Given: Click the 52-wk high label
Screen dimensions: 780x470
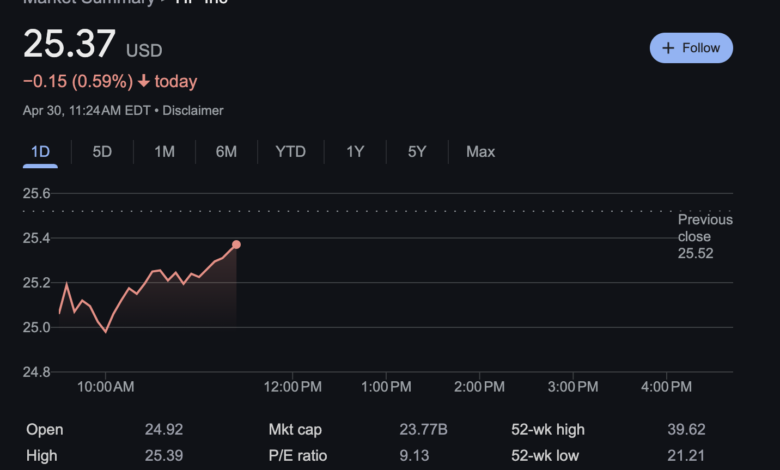Looking at the screenshot, I should coord(548,429).
